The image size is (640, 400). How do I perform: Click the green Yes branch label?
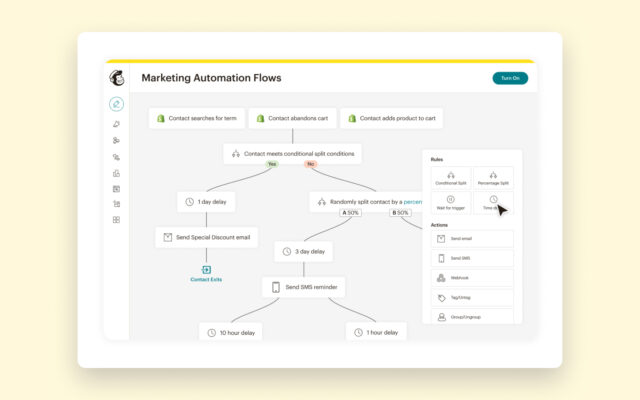pyautogui.click(x=272, y=164)
